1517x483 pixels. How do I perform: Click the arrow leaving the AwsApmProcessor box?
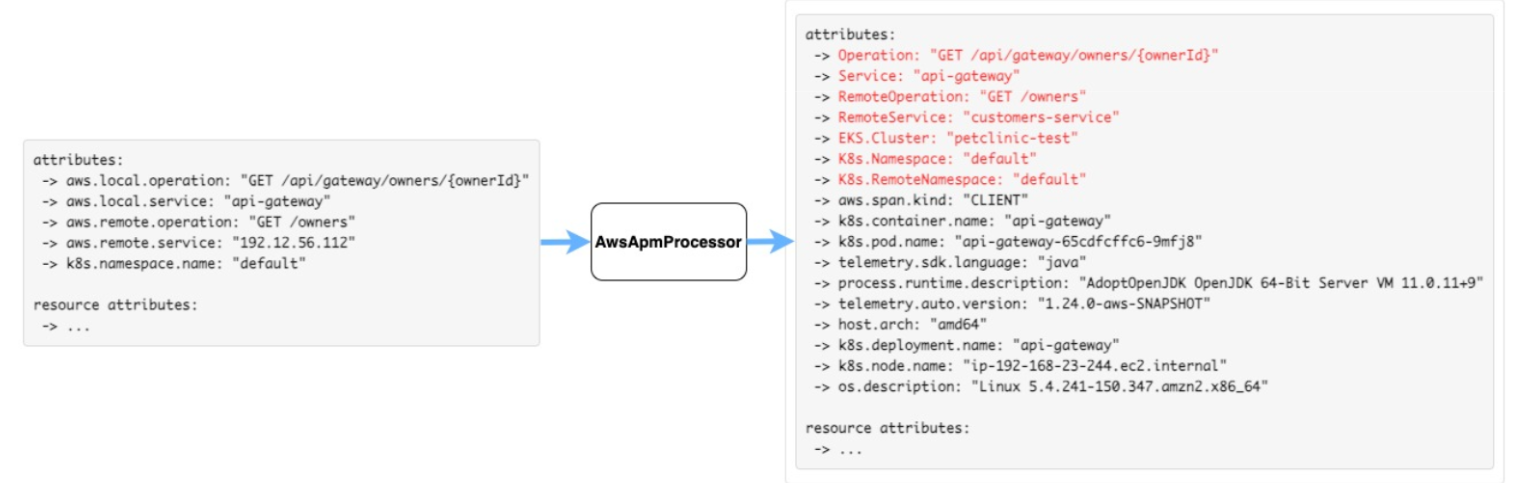pyautogui.click(x=771, y=242)
